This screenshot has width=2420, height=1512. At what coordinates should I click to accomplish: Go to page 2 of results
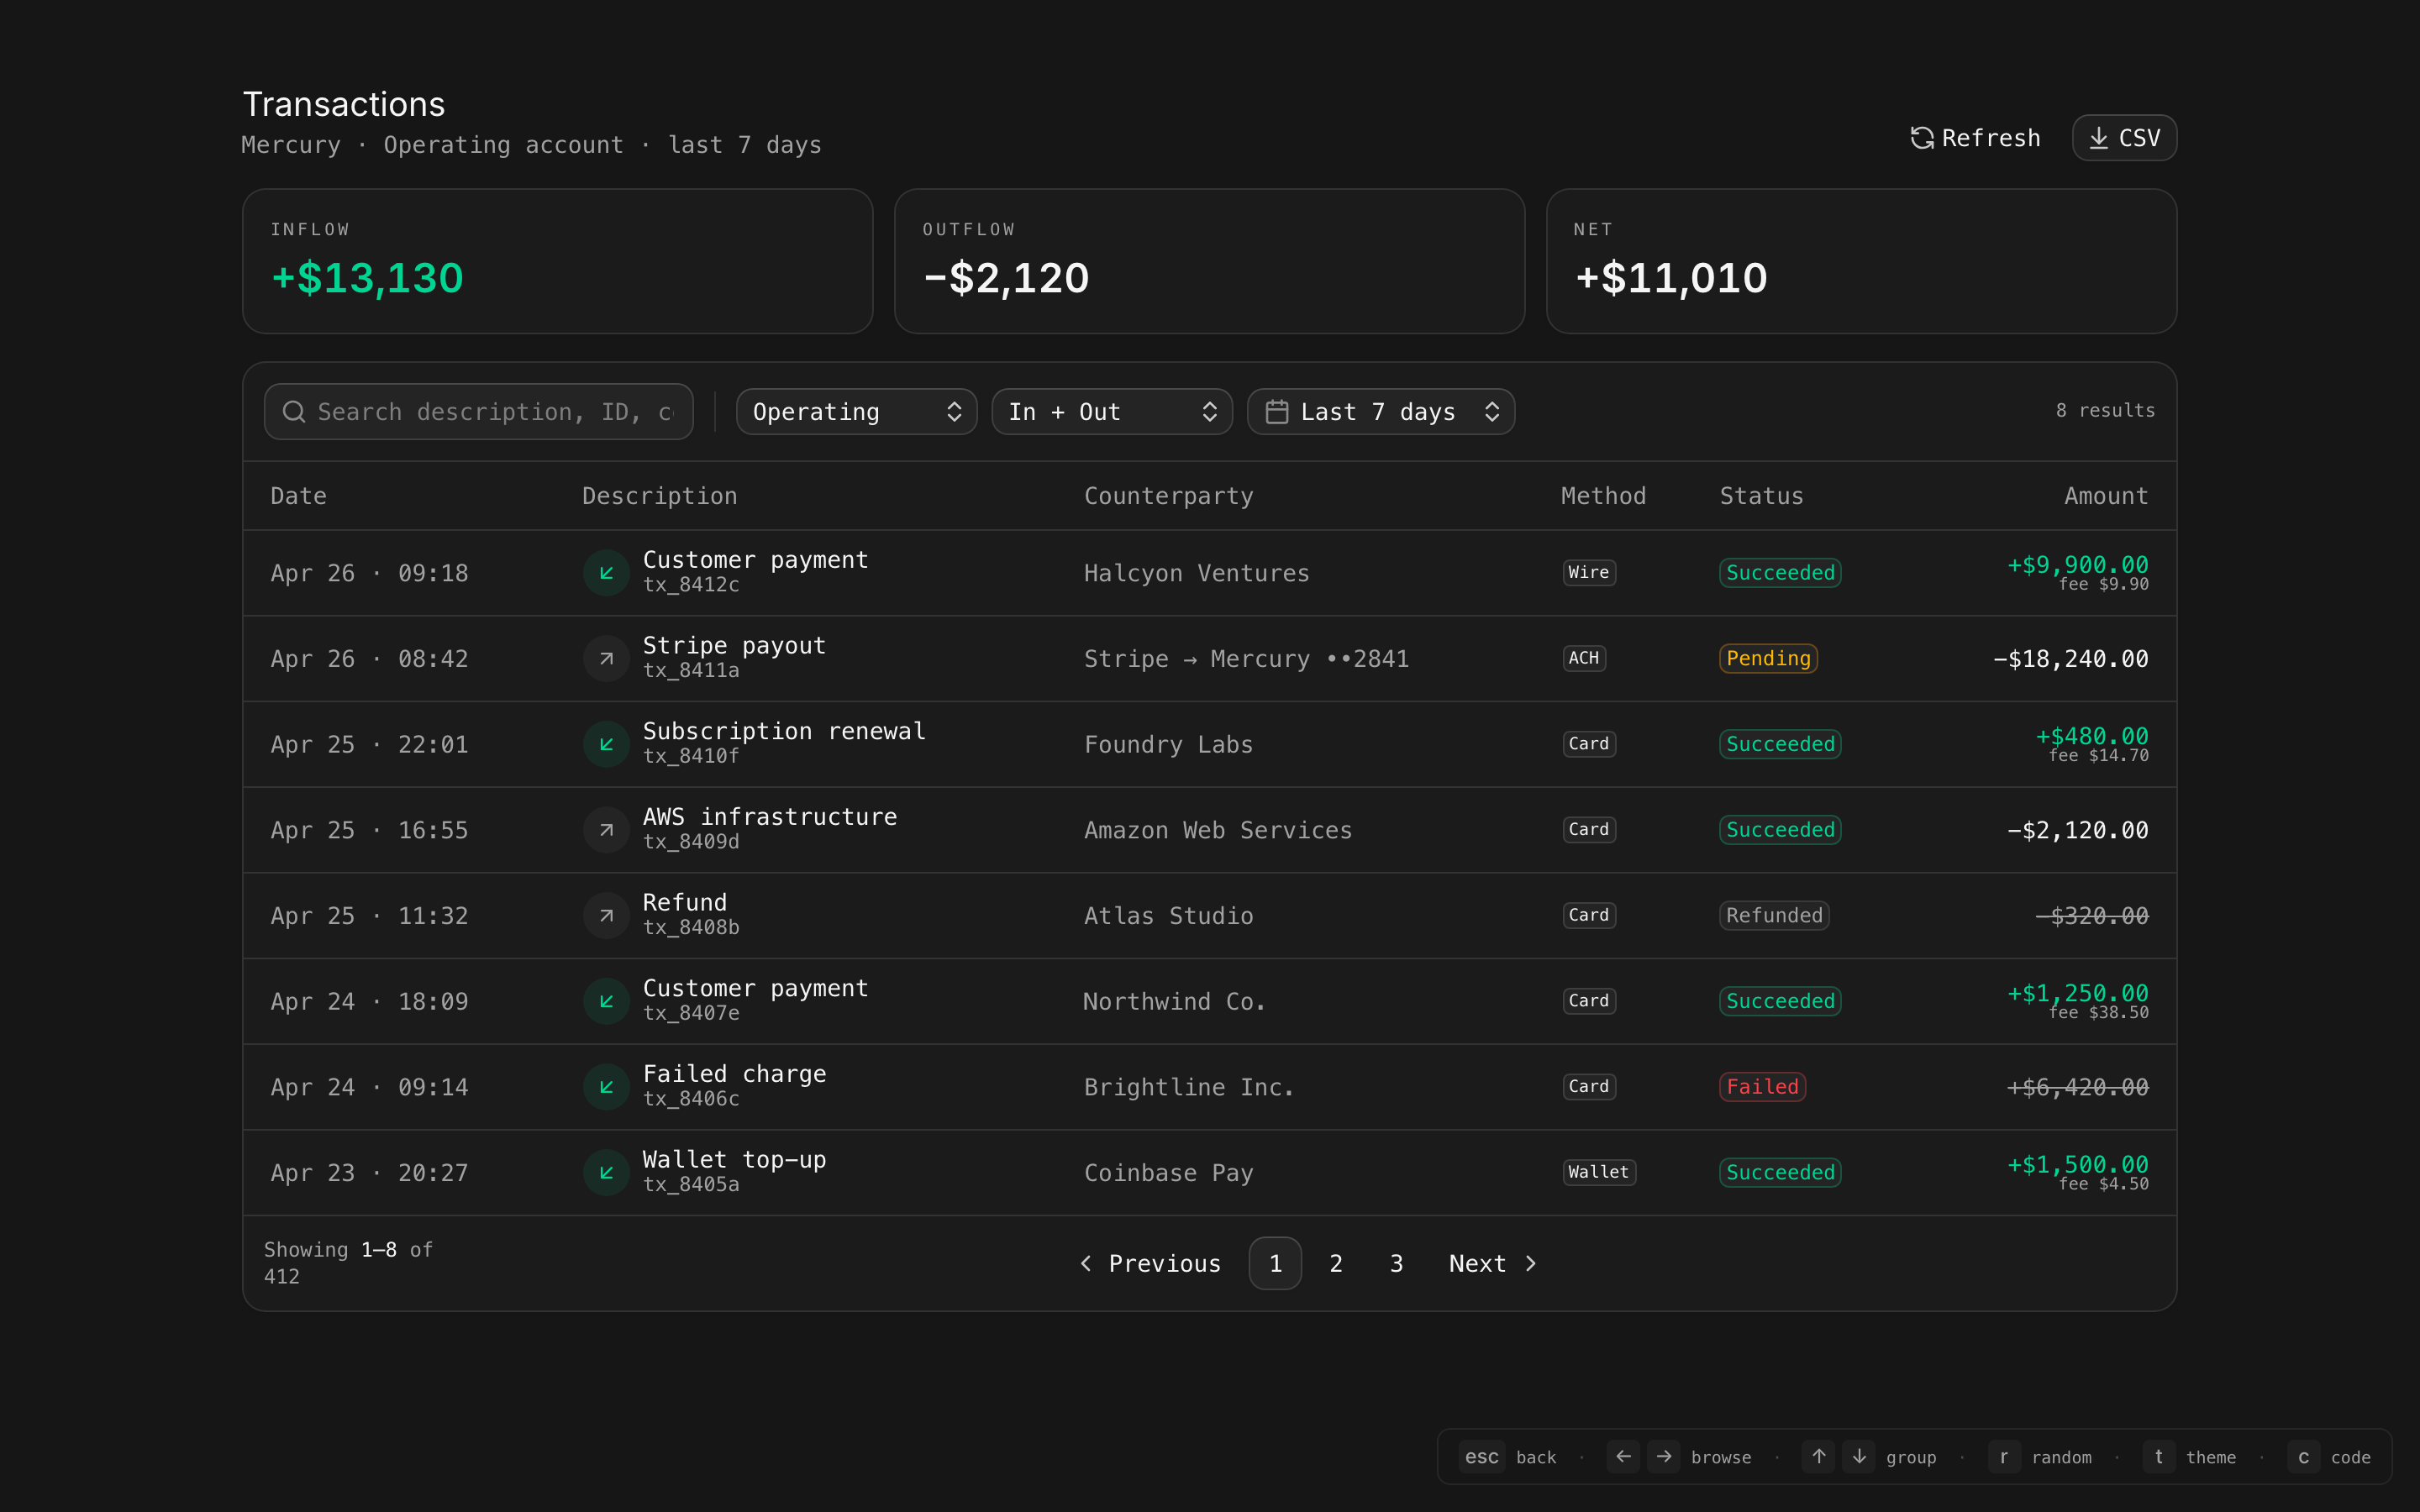coord(1335,1263)
